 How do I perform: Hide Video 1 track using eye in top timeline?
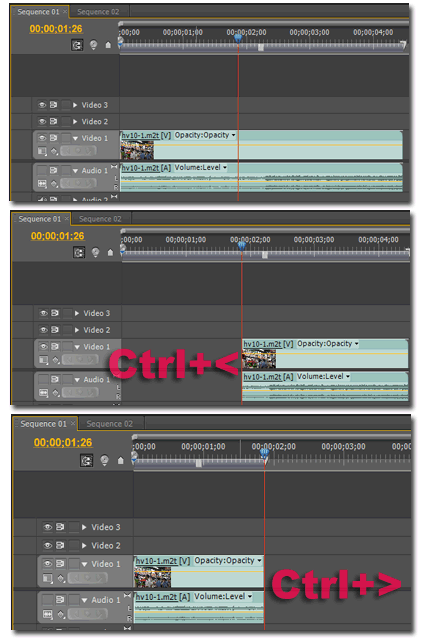pos(42,138)
